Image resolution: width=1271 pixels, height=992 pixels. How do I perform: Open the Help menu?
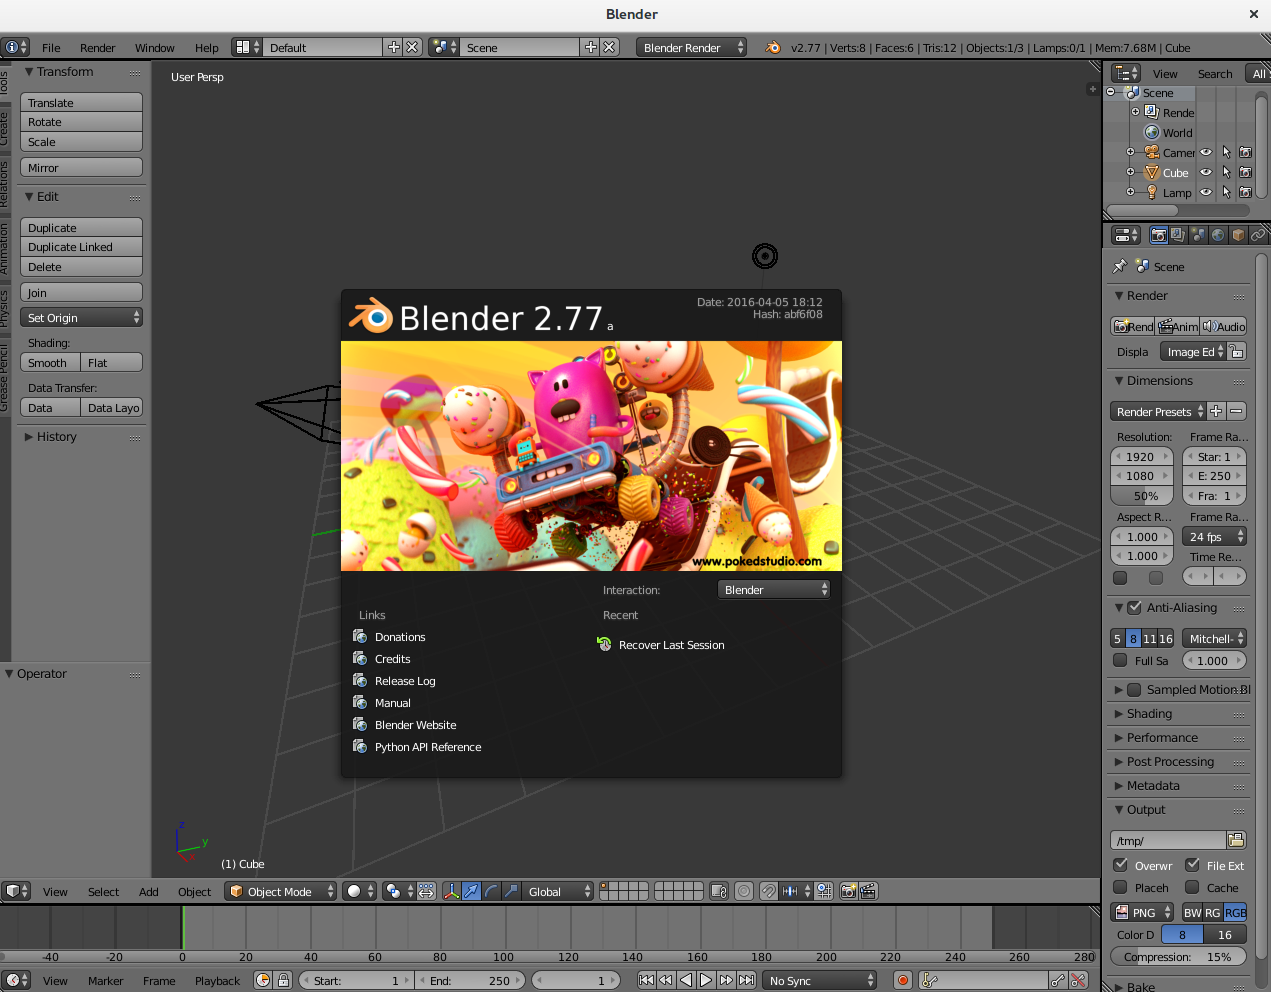tap(206, 47)
